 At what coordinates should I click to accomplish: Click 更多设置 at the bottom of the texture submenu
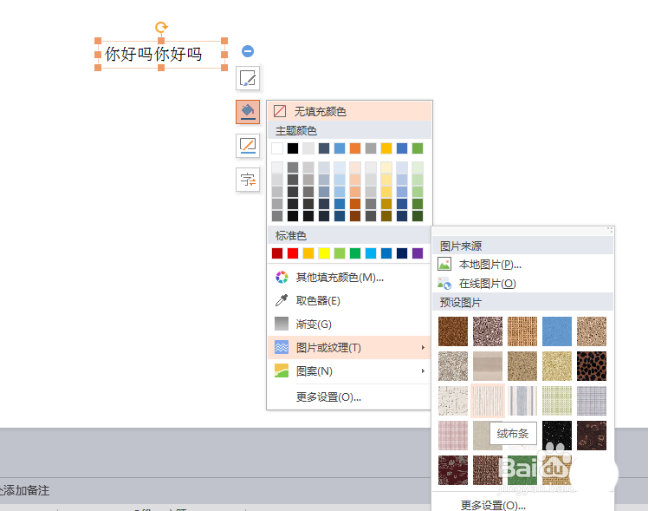[493, 505]
